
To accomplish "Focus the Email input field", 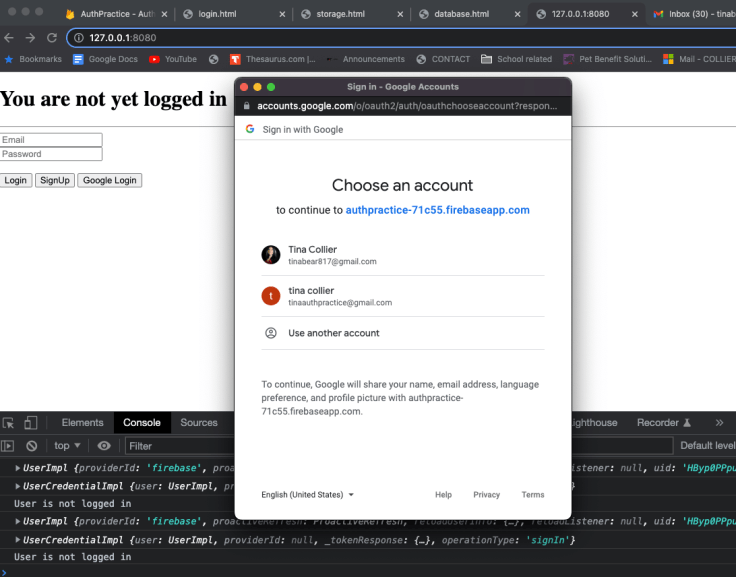I will tap(51, 140).
